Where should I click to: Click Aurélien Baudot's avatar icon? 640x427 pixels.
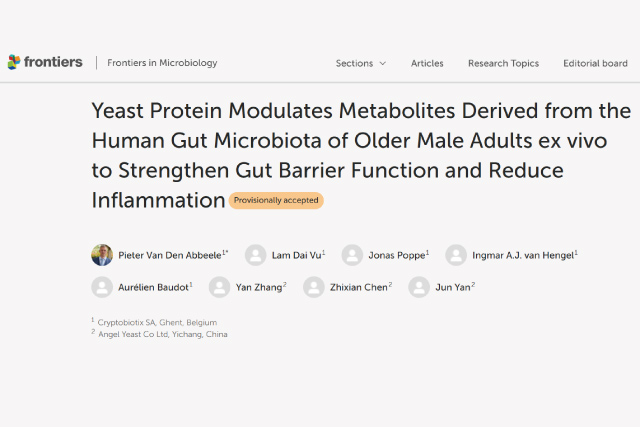(x=102, y=288)
